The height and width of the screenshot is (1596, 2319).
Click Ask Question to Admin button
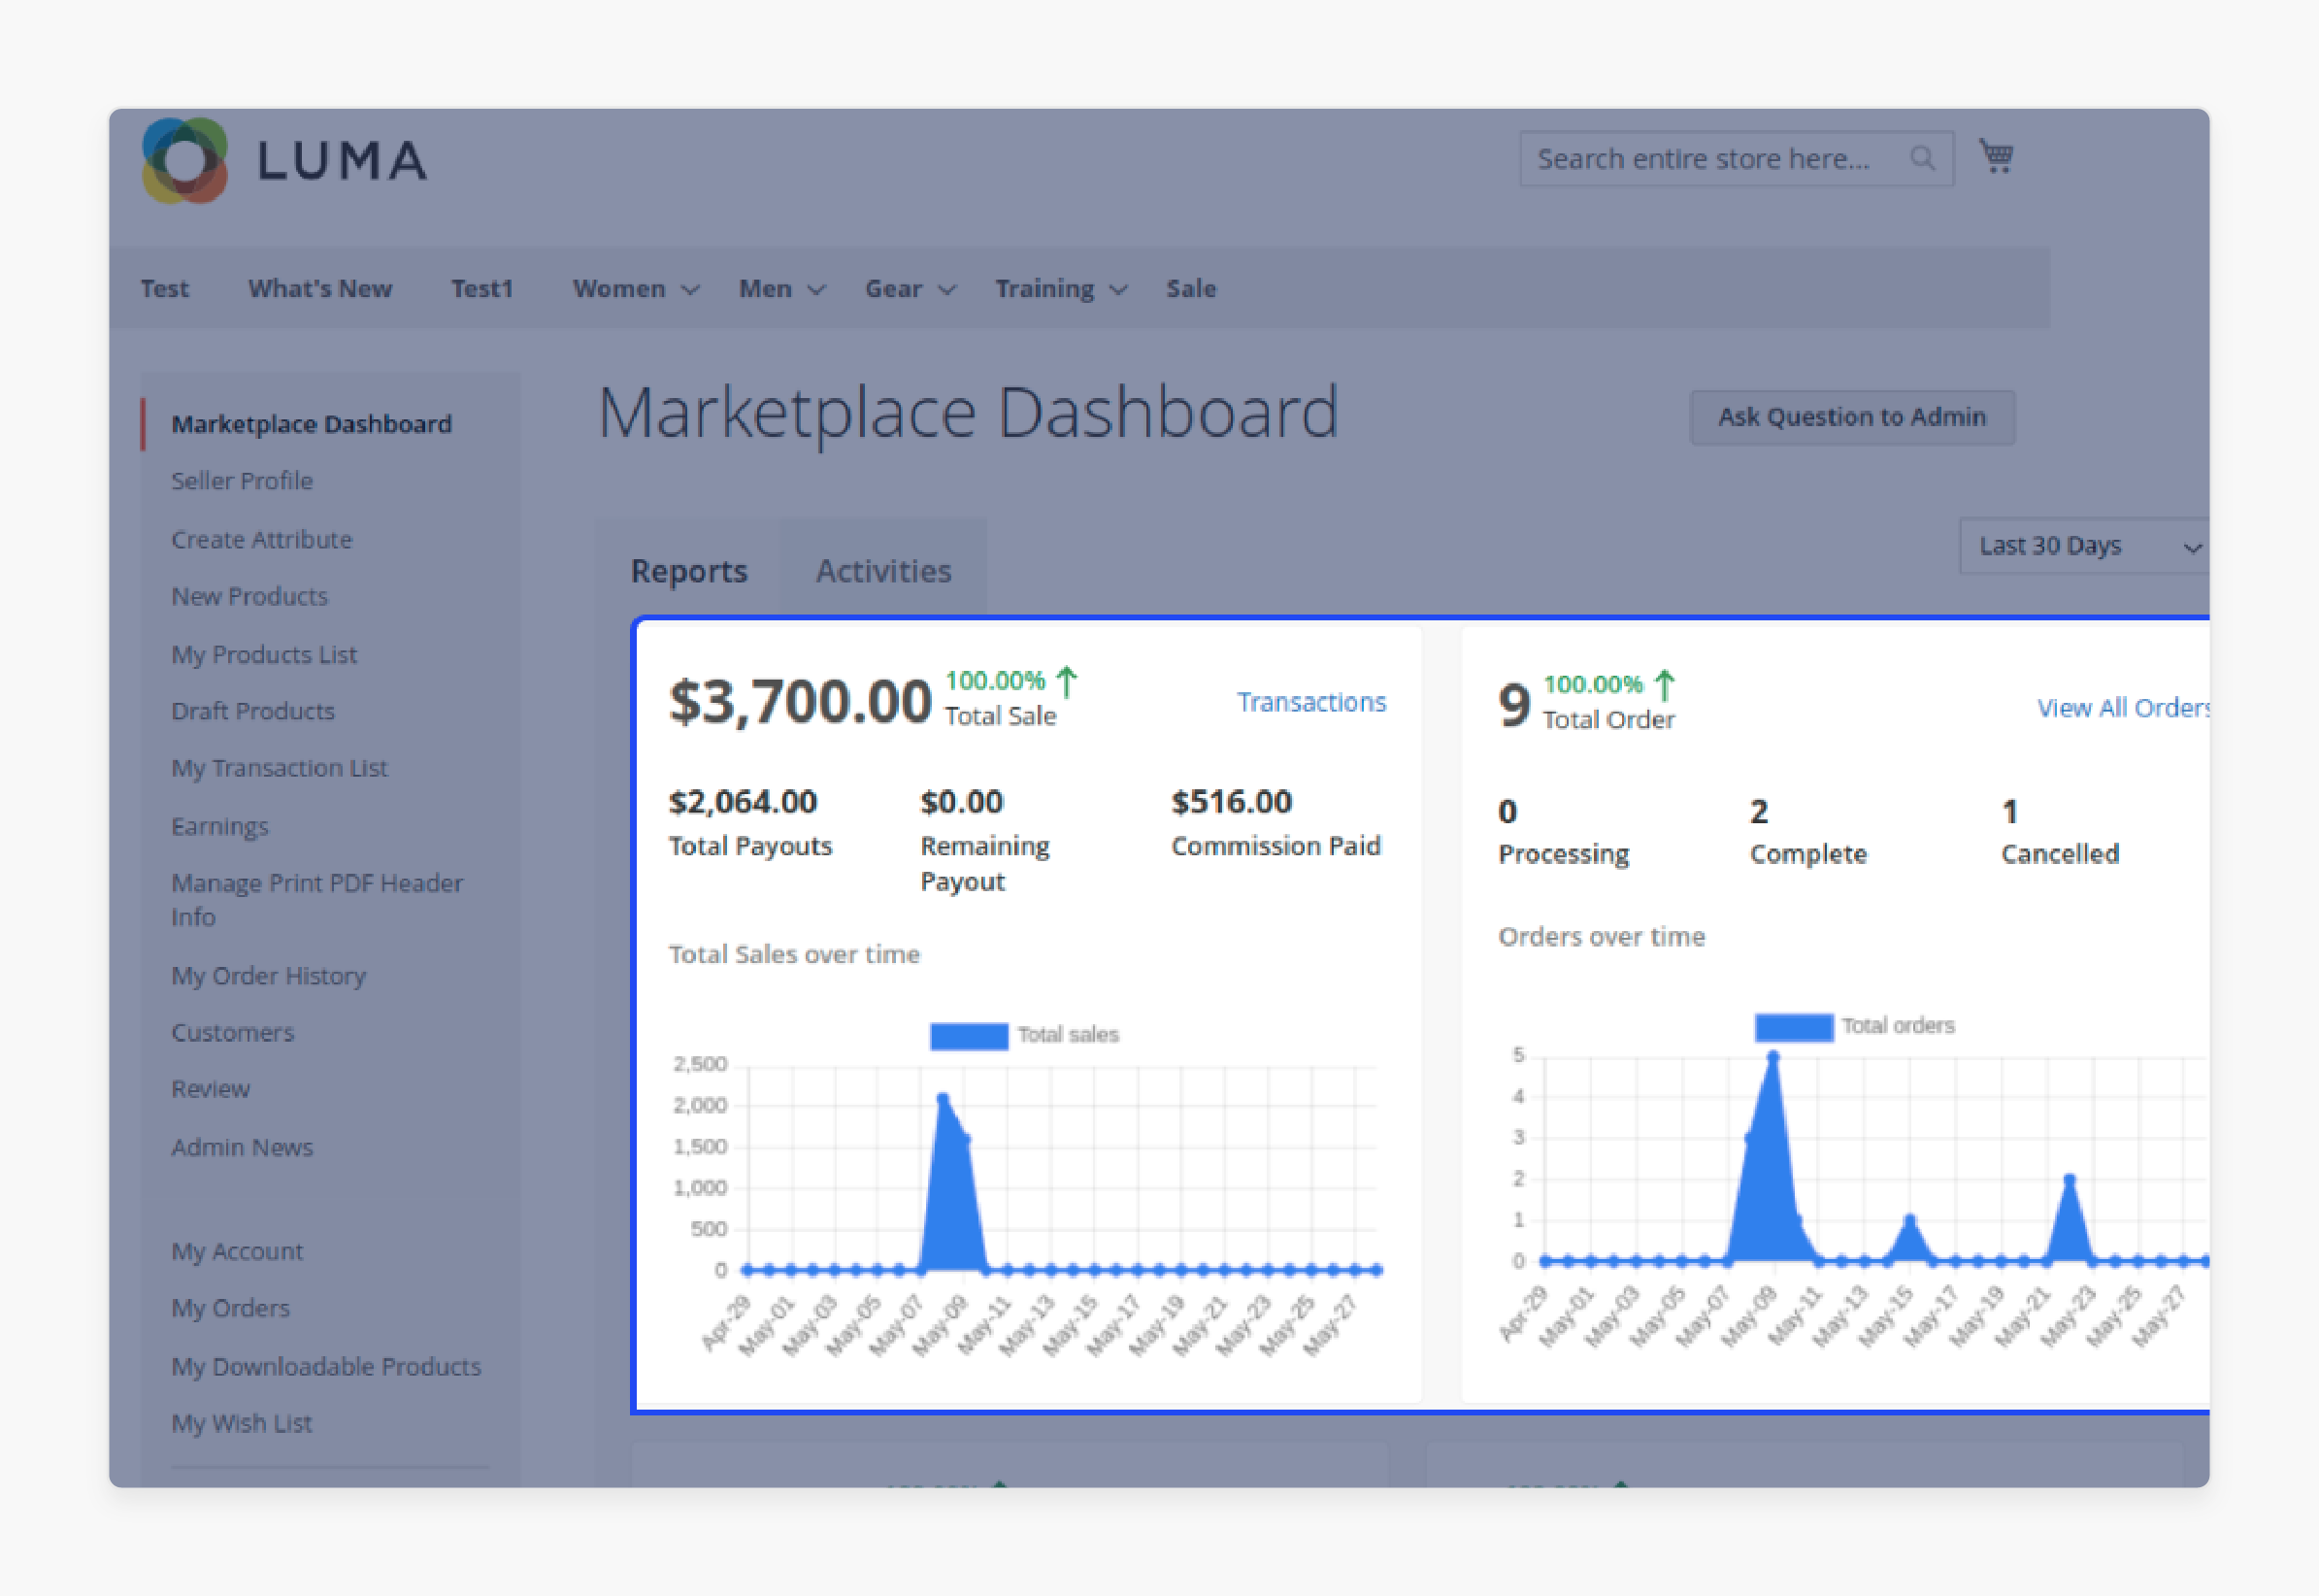1852,417
